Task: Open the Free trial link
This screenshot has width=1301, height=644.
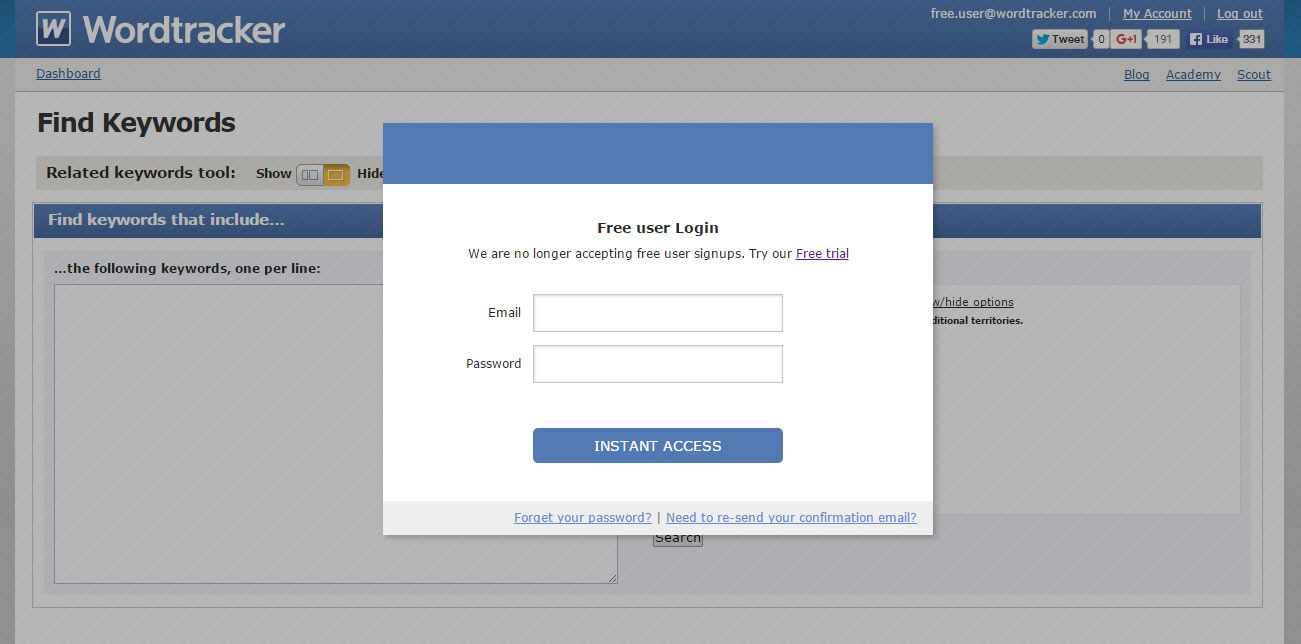Action: pyautogui.click(x=821, y=253)
